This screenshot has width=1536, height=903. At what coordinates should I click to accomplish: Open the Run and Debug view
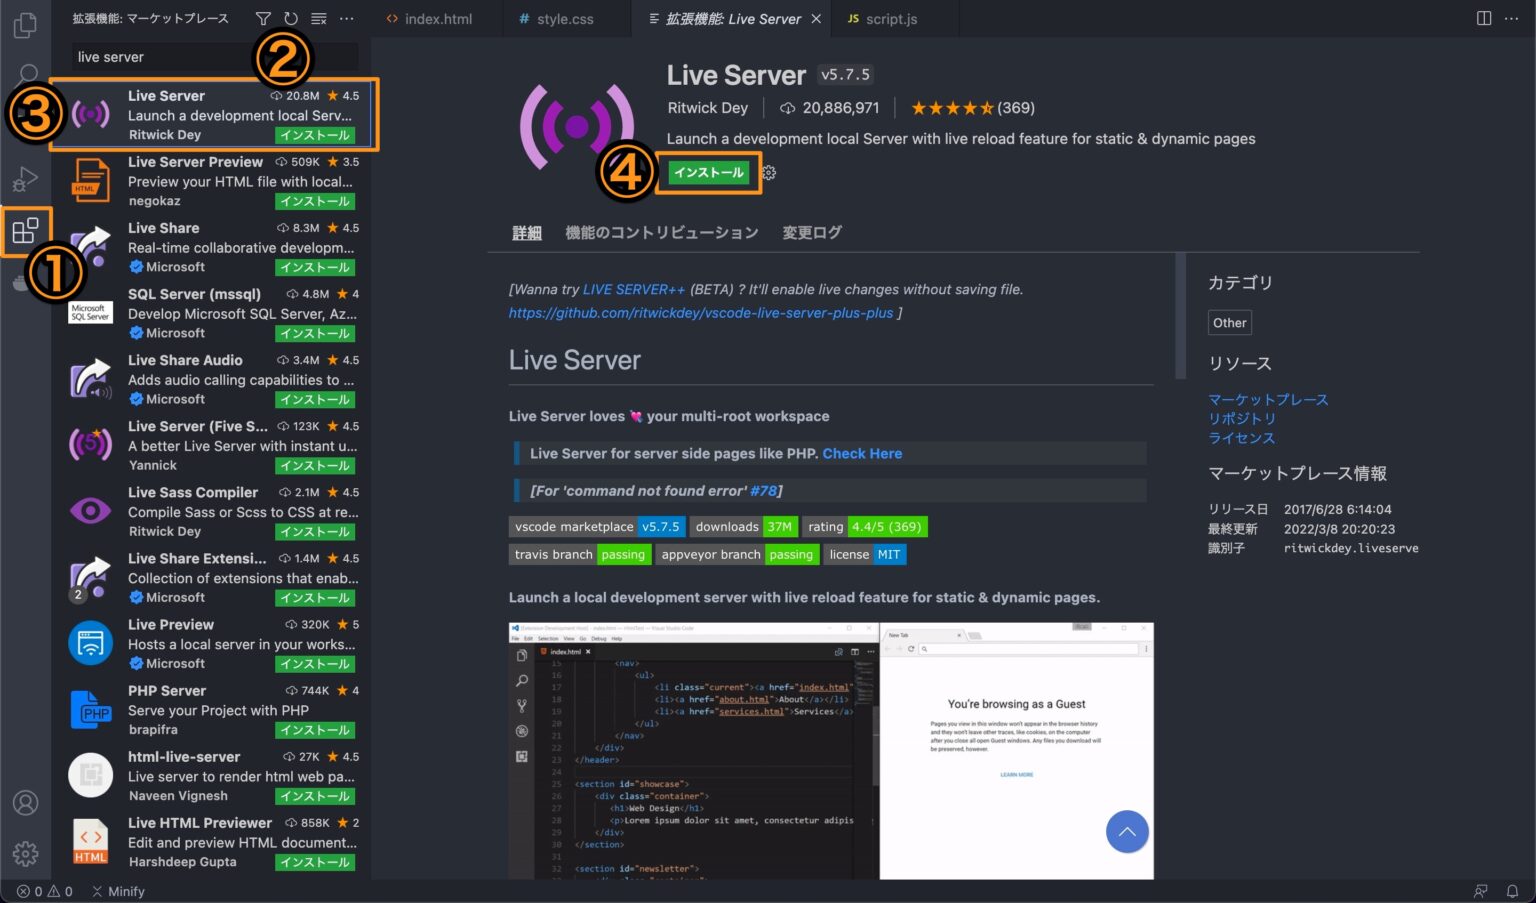25,178
